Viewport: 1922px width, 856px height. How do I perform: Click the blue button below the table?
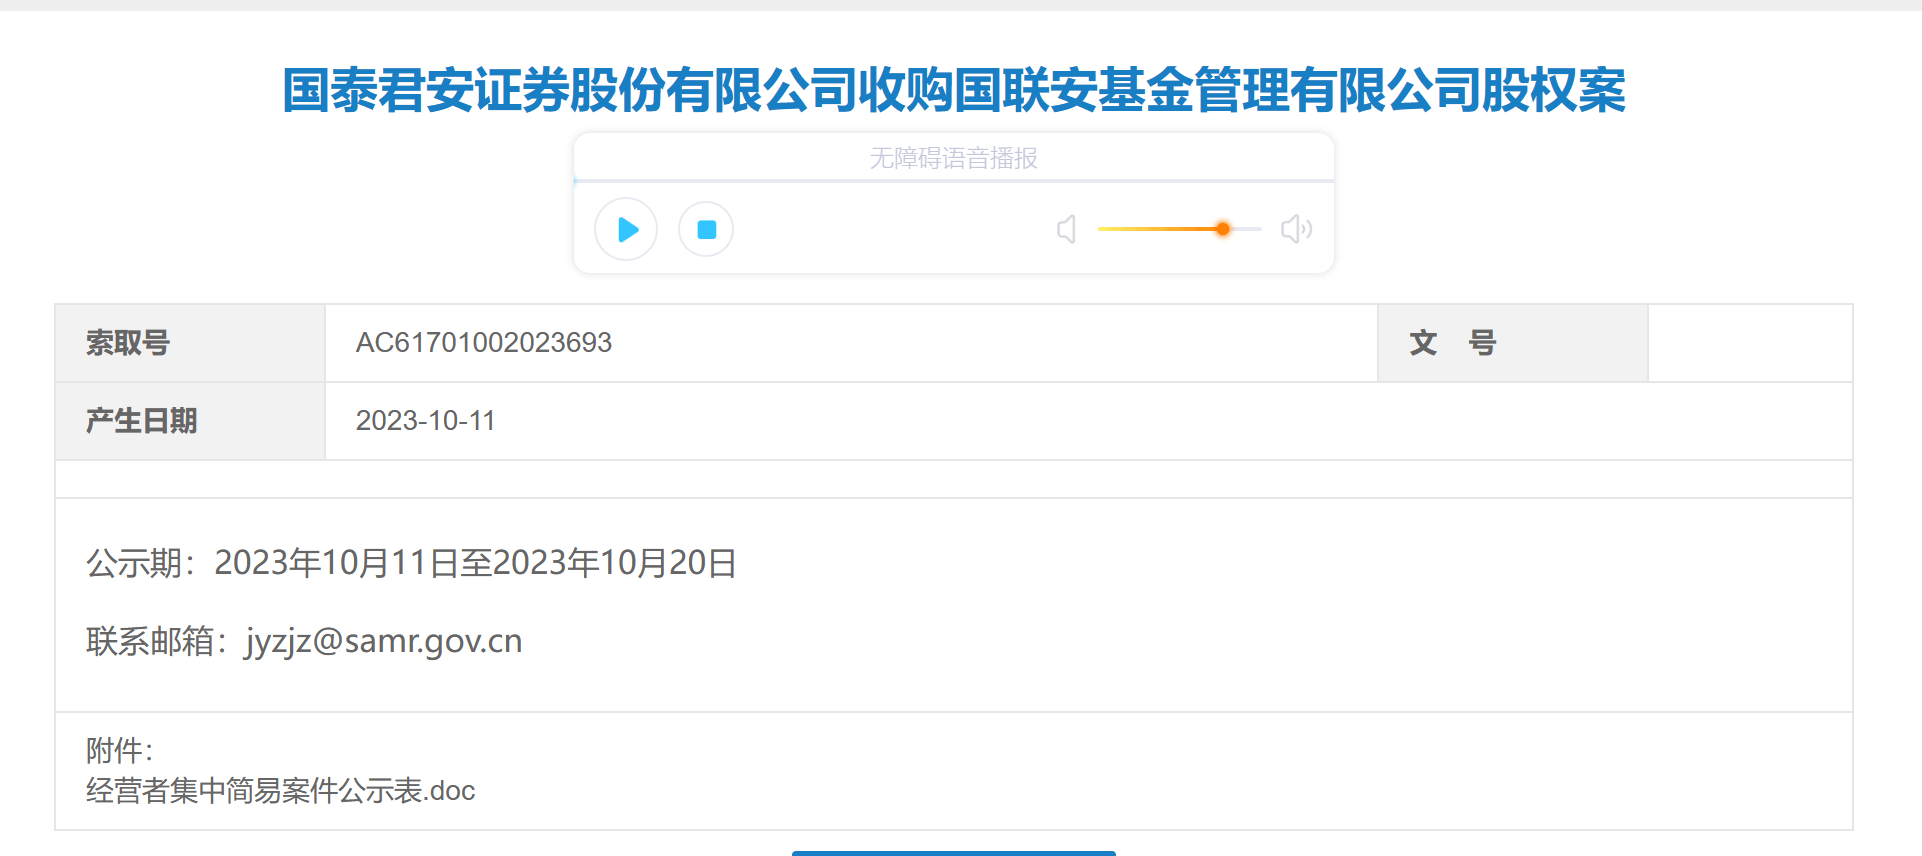pyautogui.click(x=954, y=853)
